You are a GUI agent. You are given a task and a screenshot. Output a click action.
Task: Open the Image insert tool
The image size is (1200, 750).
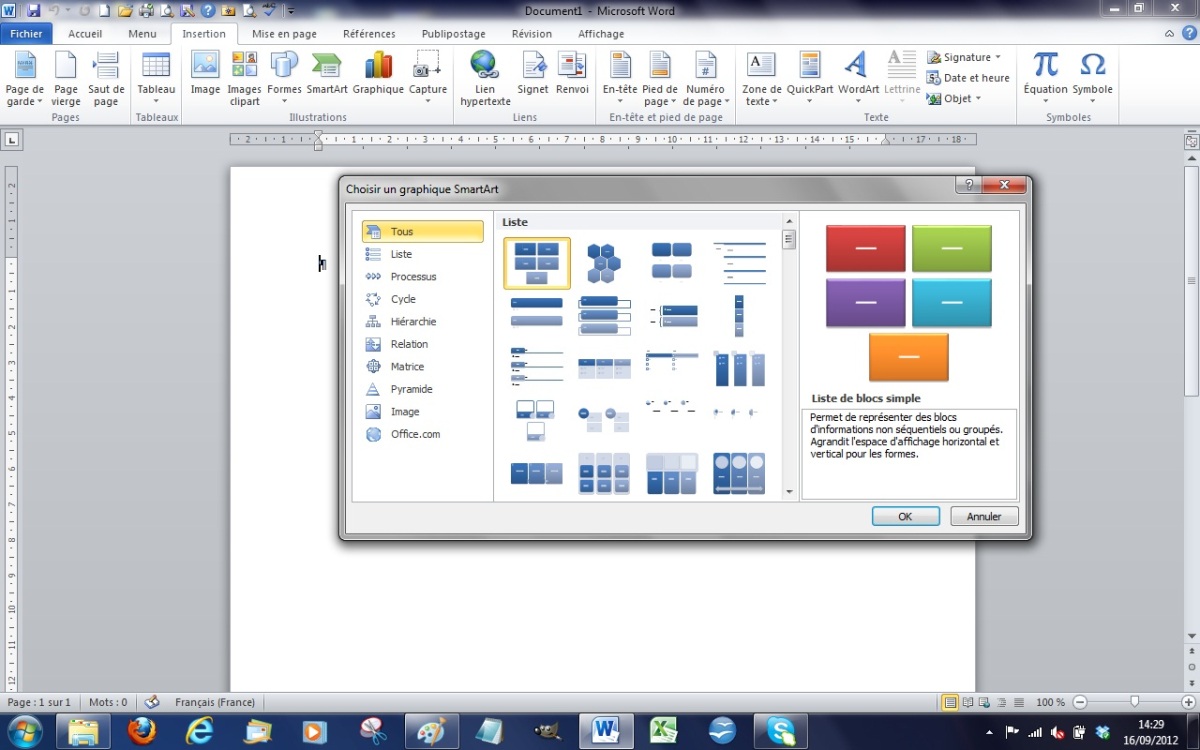(205, 74)
